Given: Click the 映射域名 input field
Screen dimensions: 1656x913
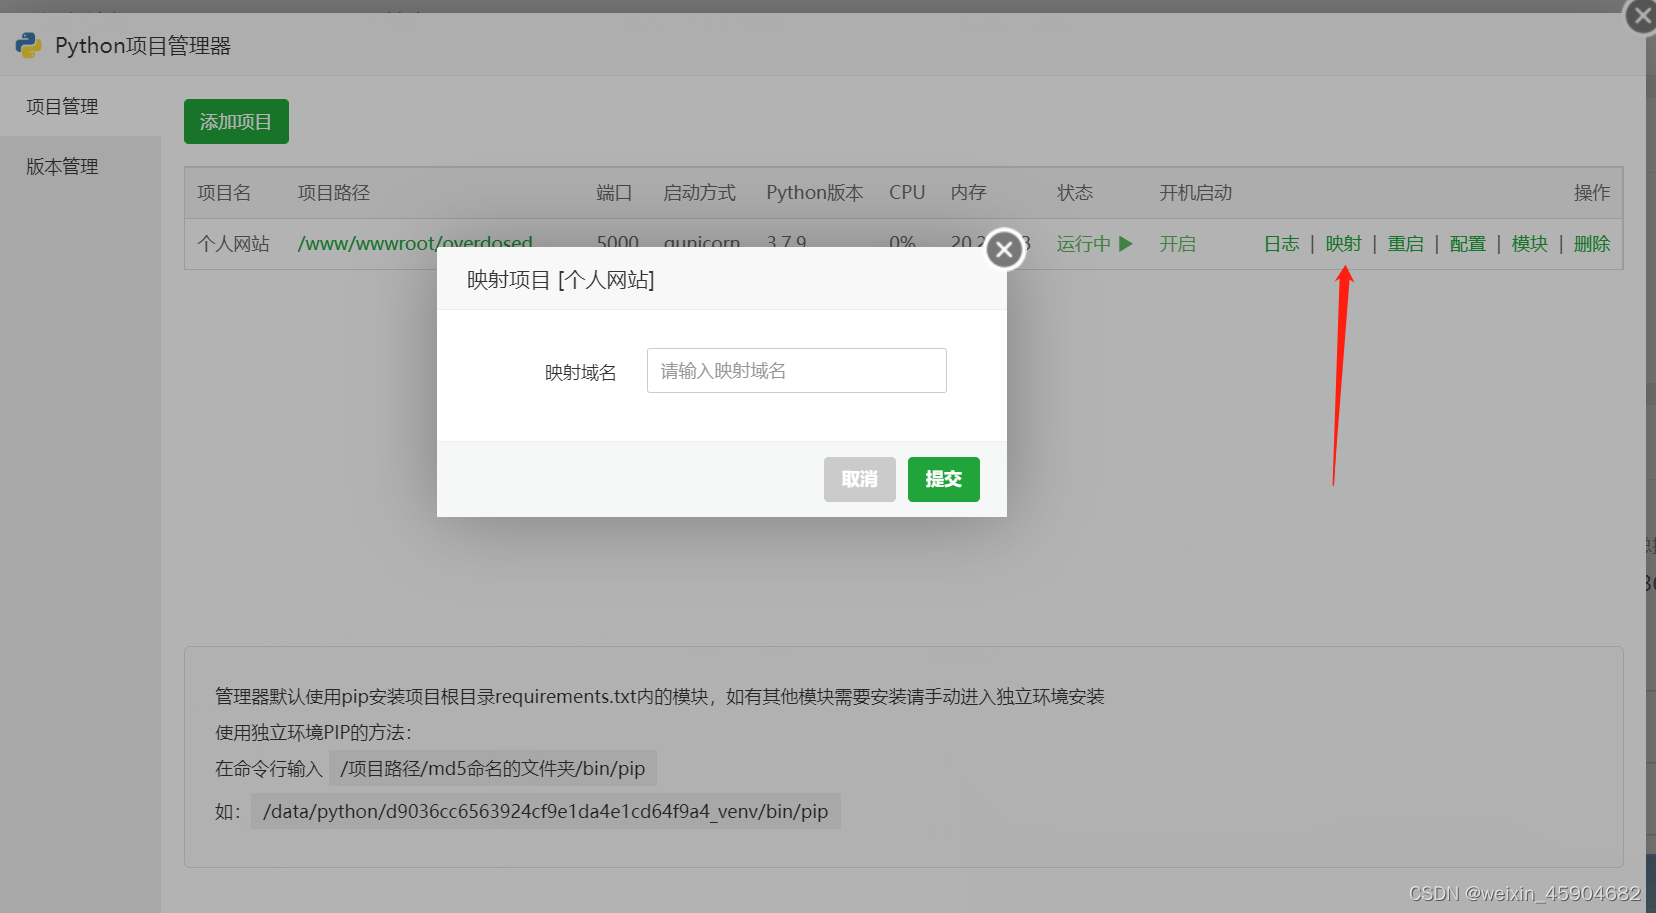Looking at the screenshot, I should click(795, 370).
